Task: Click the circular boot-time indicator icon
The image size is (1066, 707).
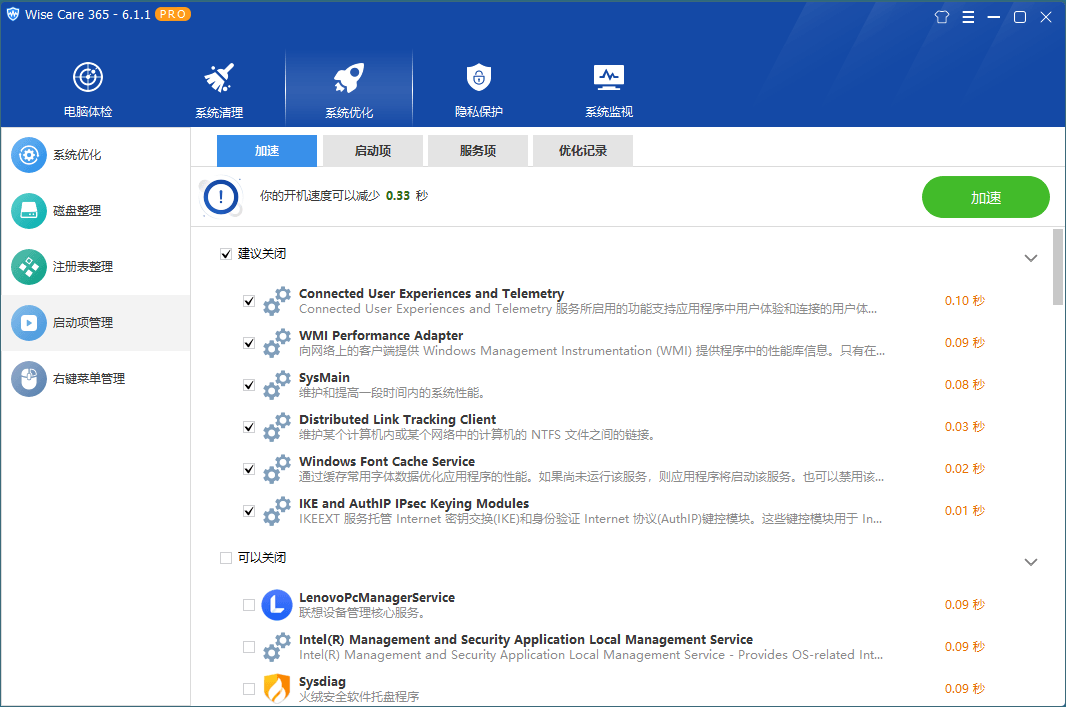Action: (x=220, y=197)
